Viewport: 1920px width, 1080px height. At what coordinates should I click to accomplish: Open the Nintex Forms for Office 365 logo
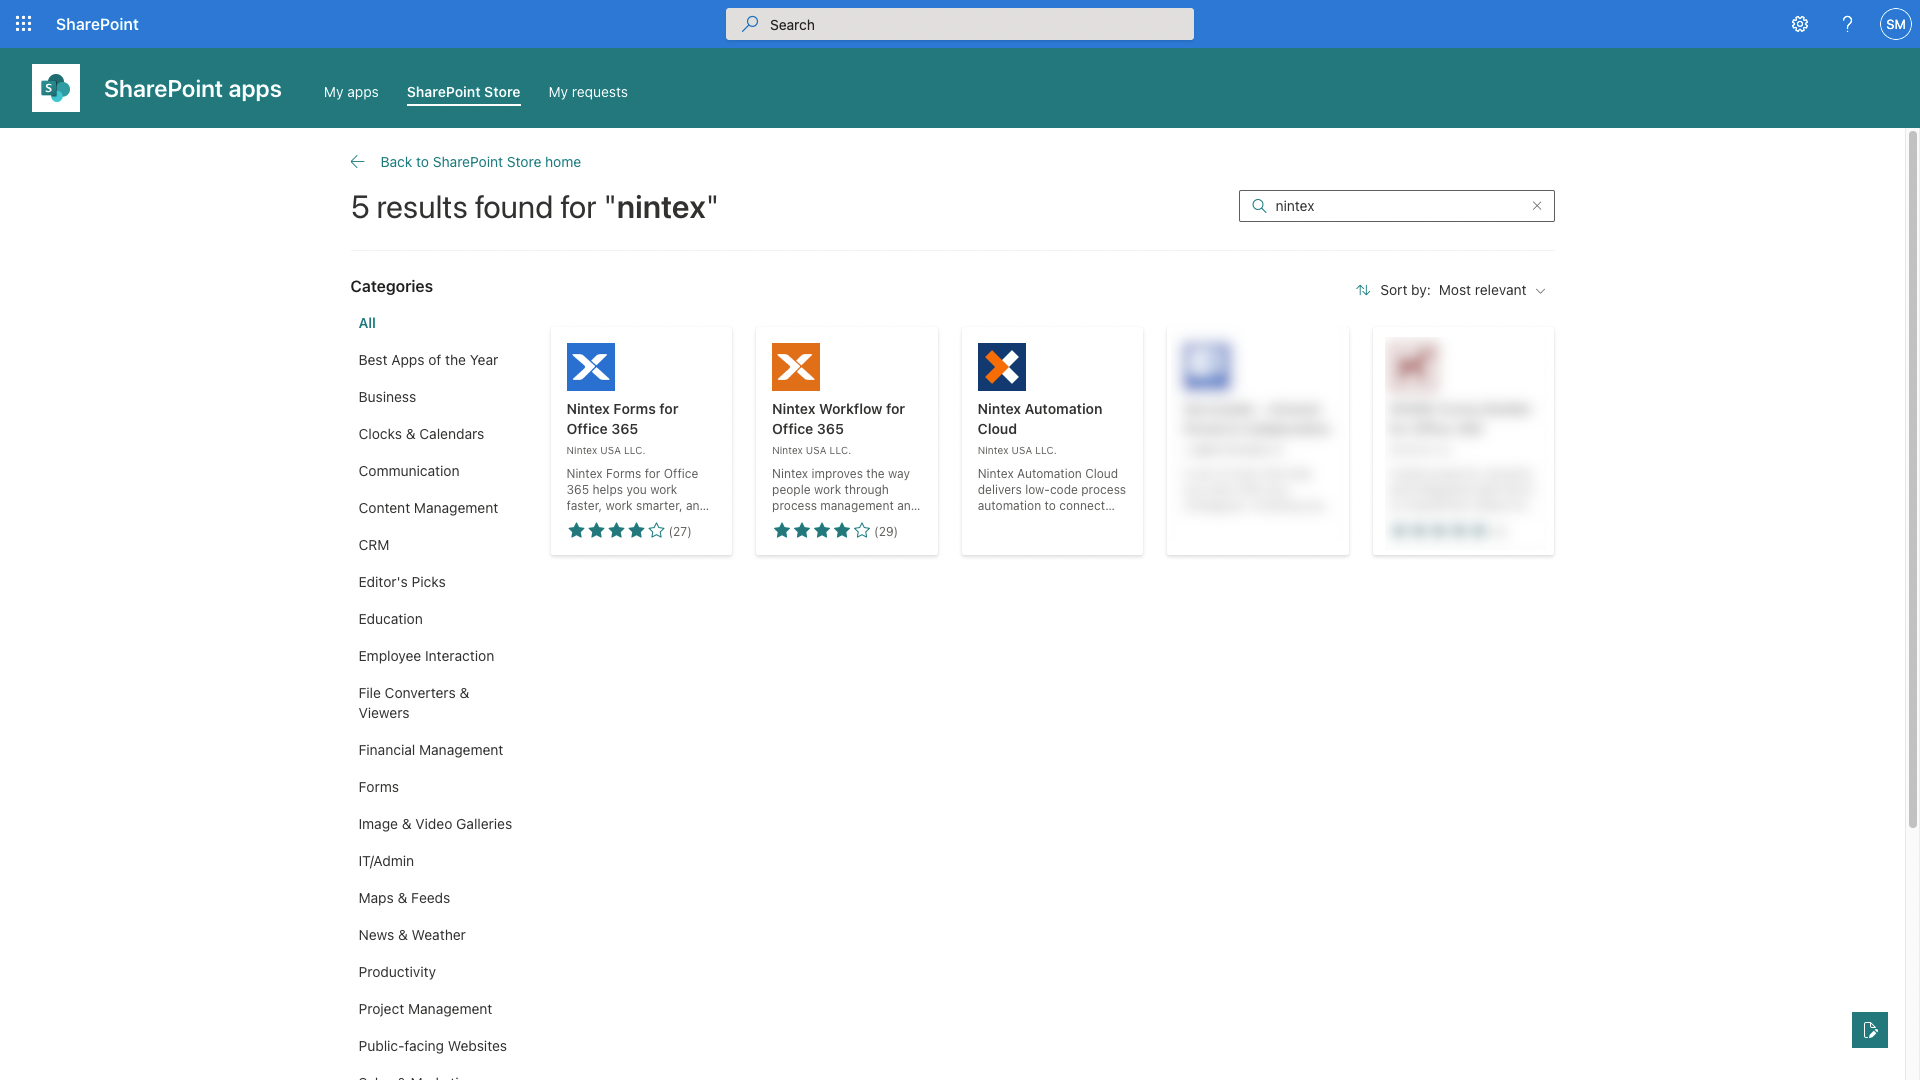(x=591, y=367)
